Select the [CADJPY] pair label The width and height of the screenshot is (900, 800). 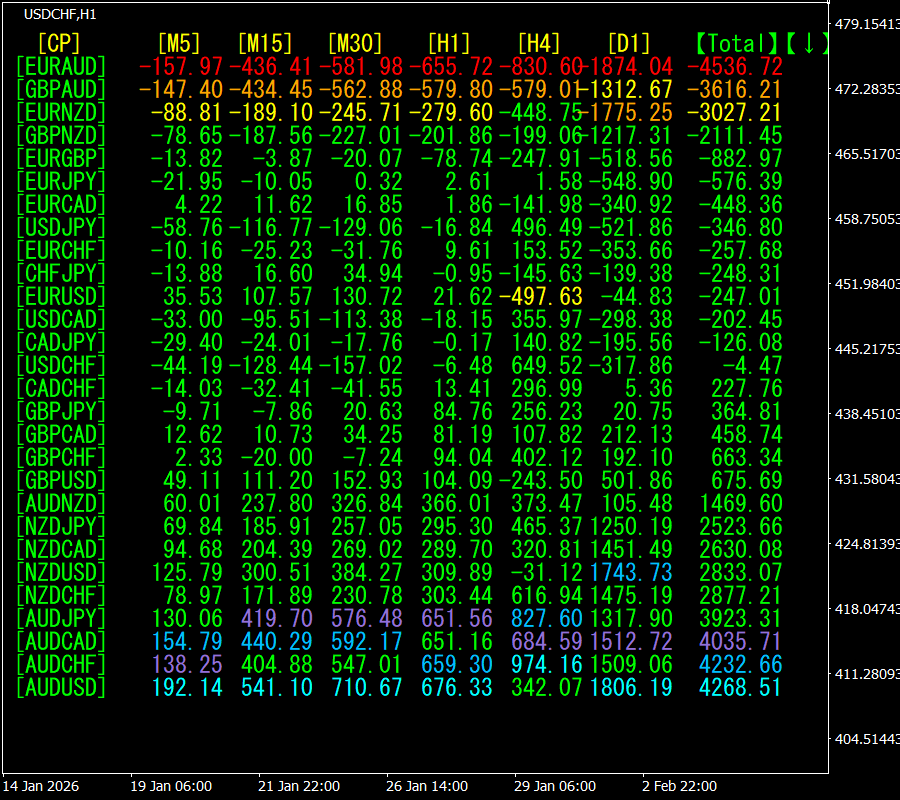pos(61,342)
